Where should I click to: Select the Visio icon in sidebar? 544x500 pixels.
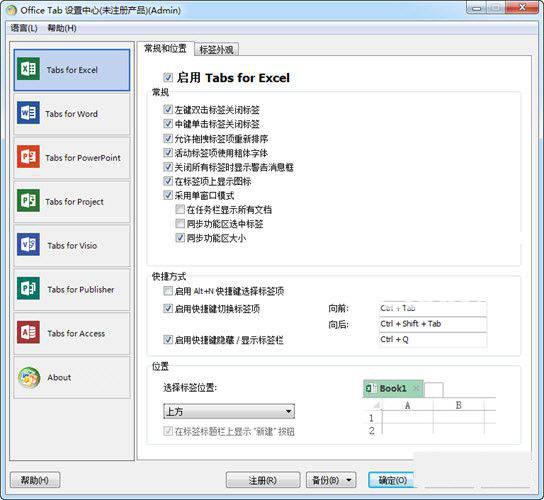pyautogui.click(x=28, y=245)
